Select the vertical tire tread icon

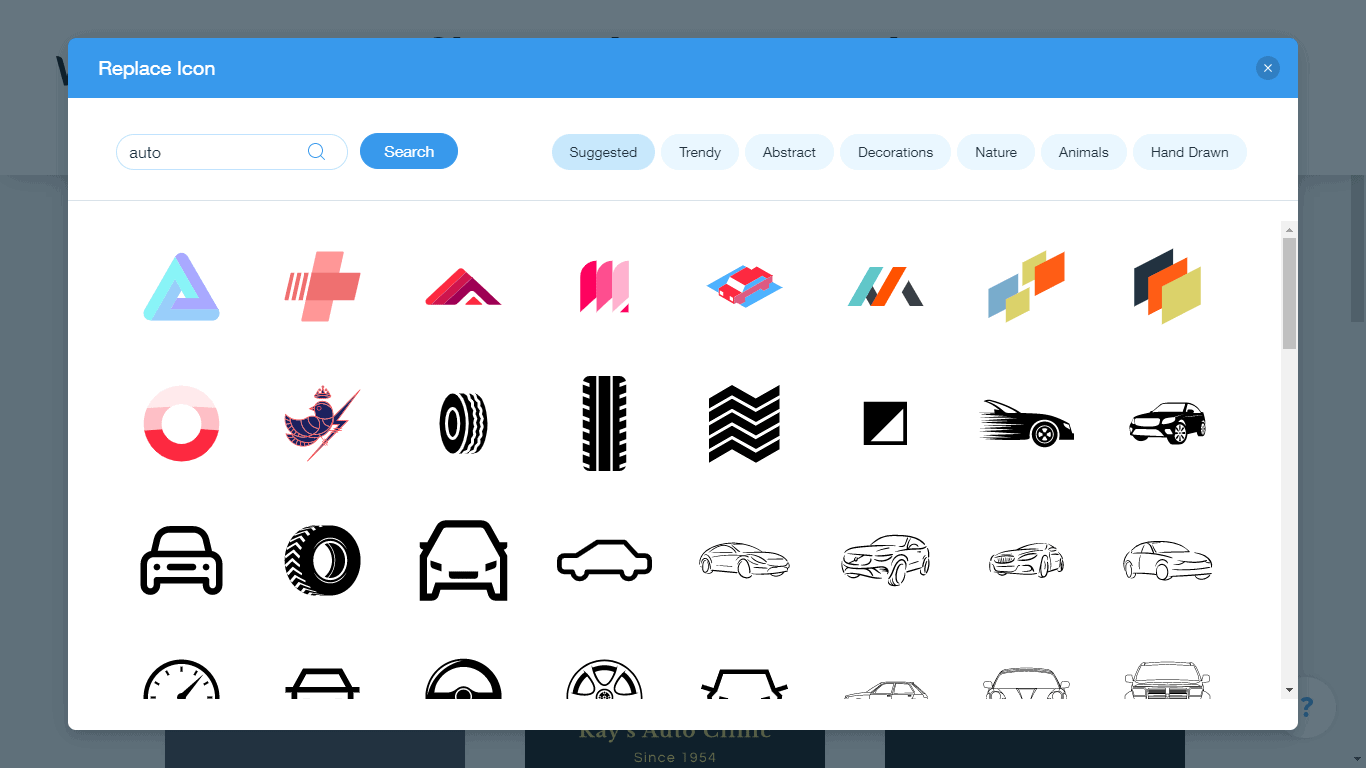click(604, 423)
